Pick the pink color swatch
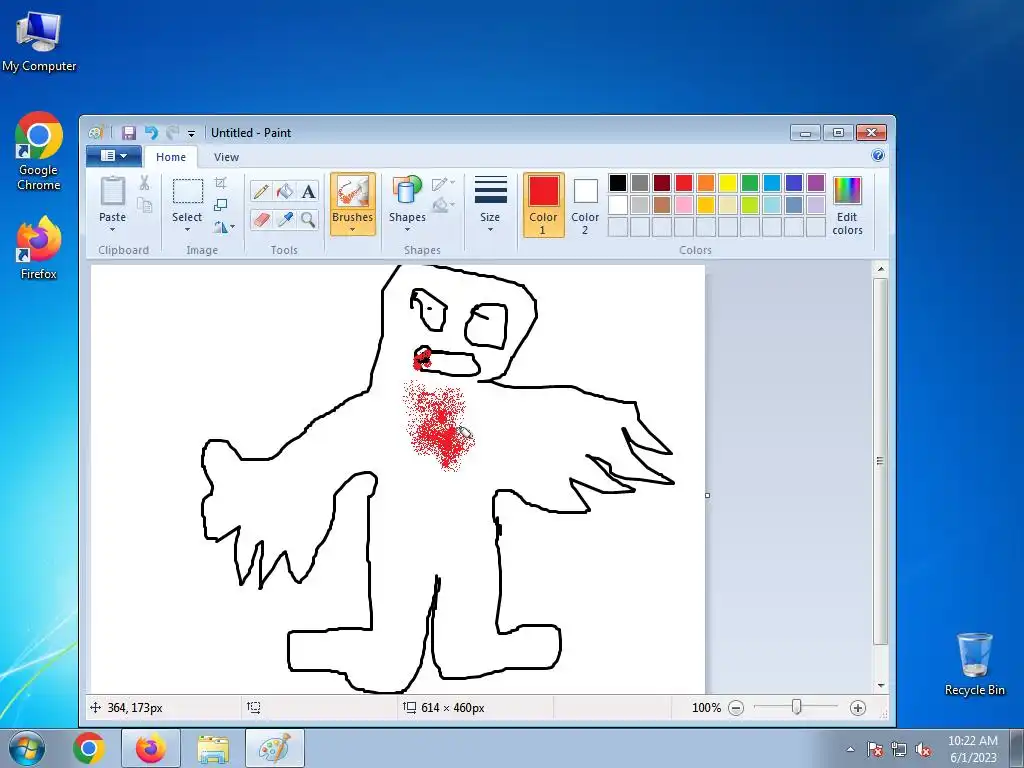Viewport: 1024px width, 768px height. [684, 205]
